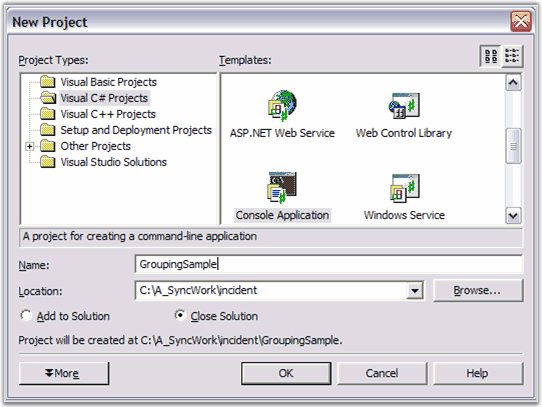Expand the Other Projects tree node

tap(30, 146)
